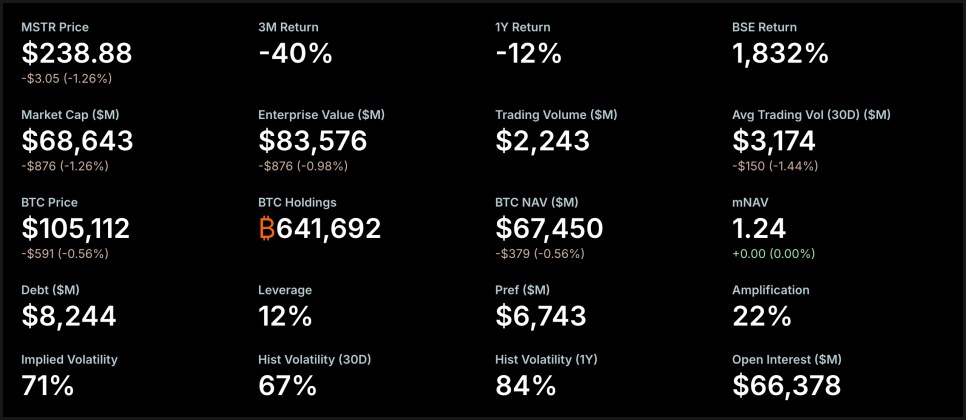Click the MSTR Price value $238.88
This screenshot has width=966, height=420.
click(77, 54)
